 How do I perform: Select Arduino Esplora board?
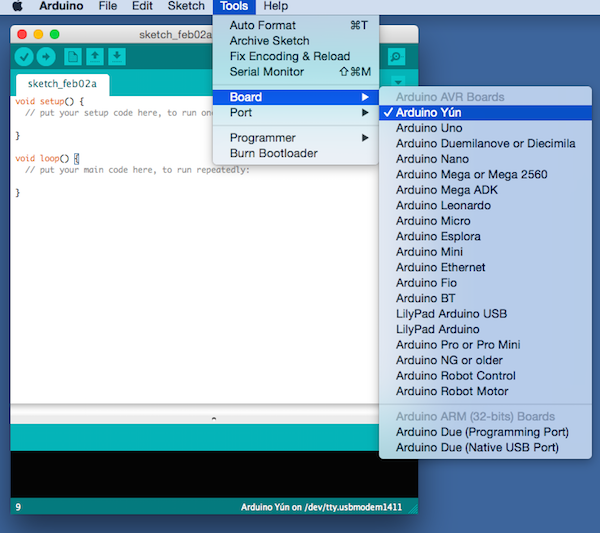[x=485, y=236]
